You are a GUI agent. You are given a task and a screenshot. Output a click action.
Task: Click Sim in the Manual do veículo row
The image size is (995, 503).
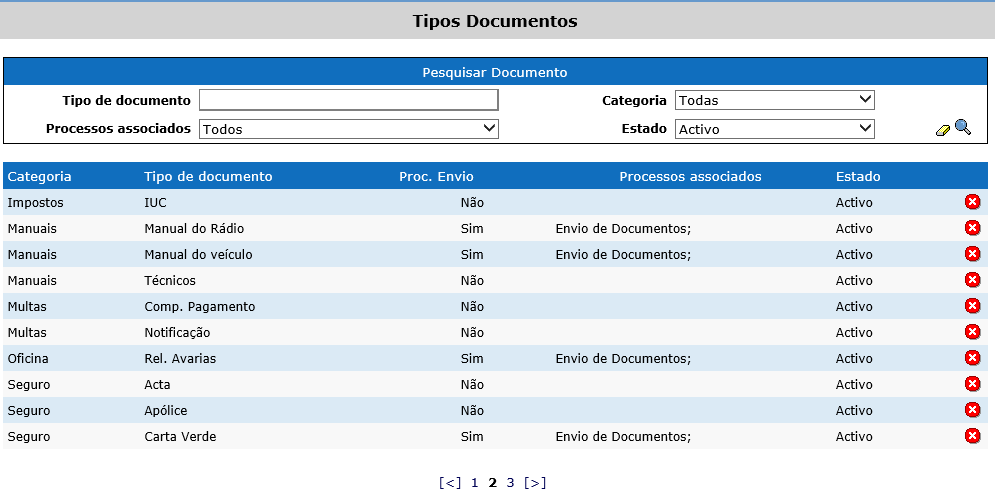[472, 254]
